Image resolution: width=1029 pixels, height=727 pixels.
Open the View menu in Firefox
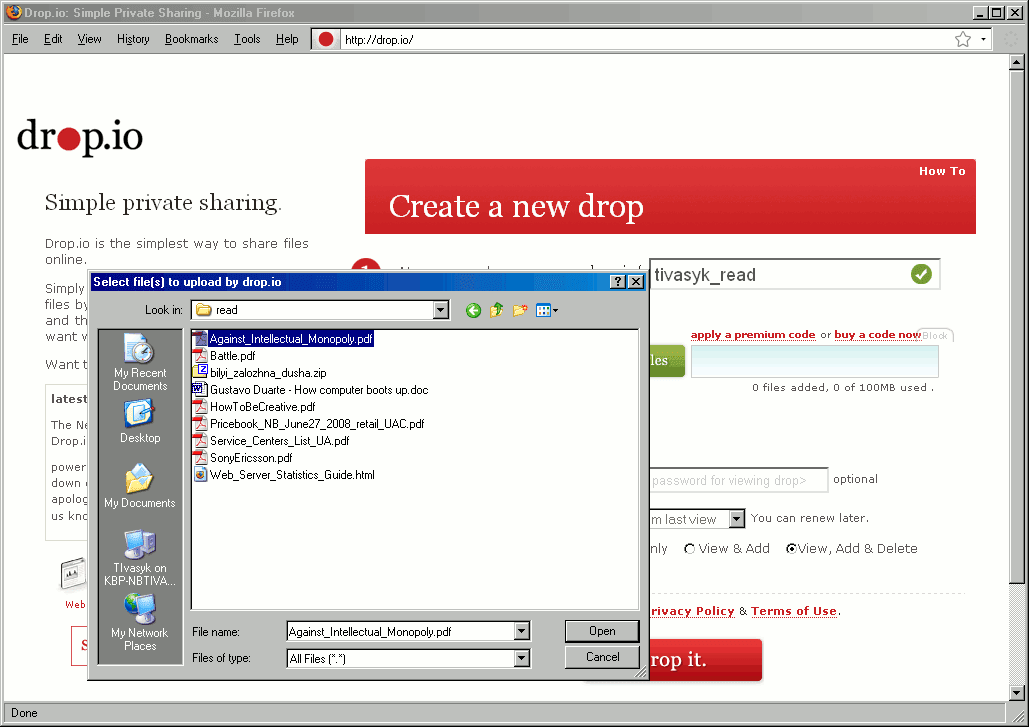[89, 39]
